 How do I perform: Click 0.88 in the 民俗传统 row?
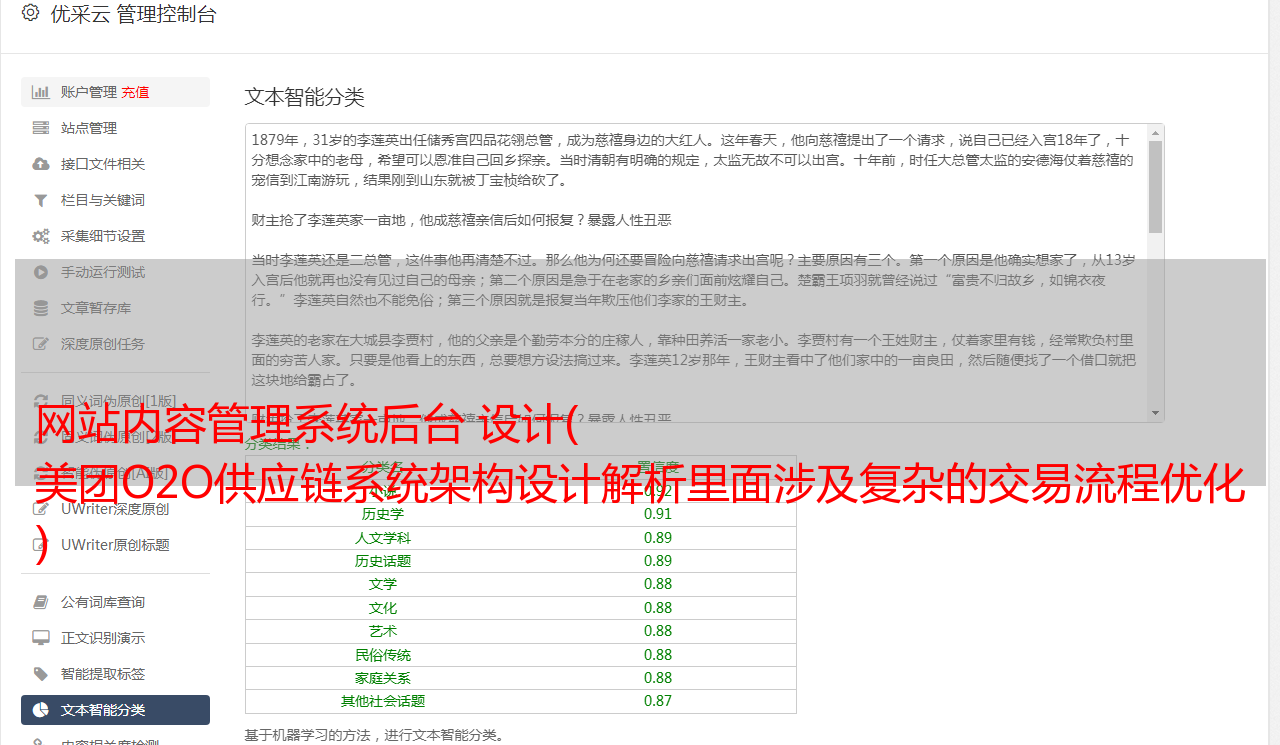658,655
